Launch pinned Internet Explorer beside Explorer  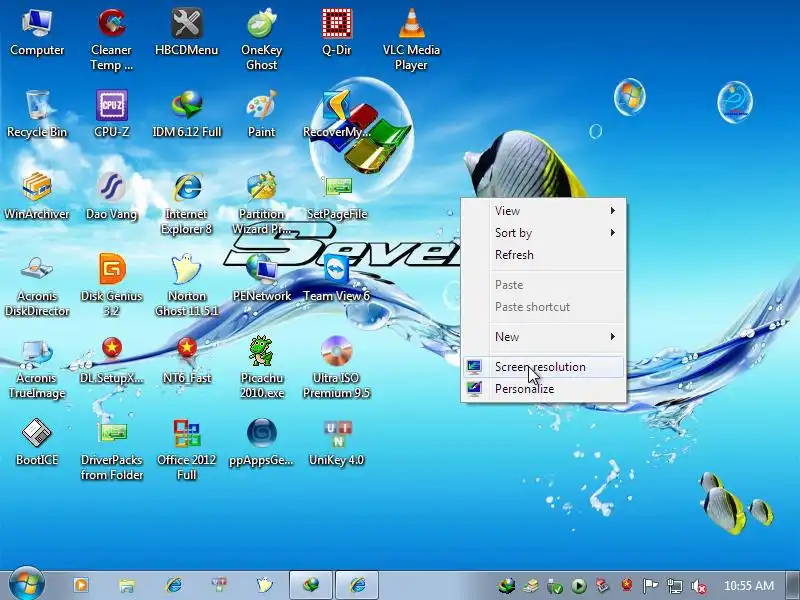click(x=173, y=585)
